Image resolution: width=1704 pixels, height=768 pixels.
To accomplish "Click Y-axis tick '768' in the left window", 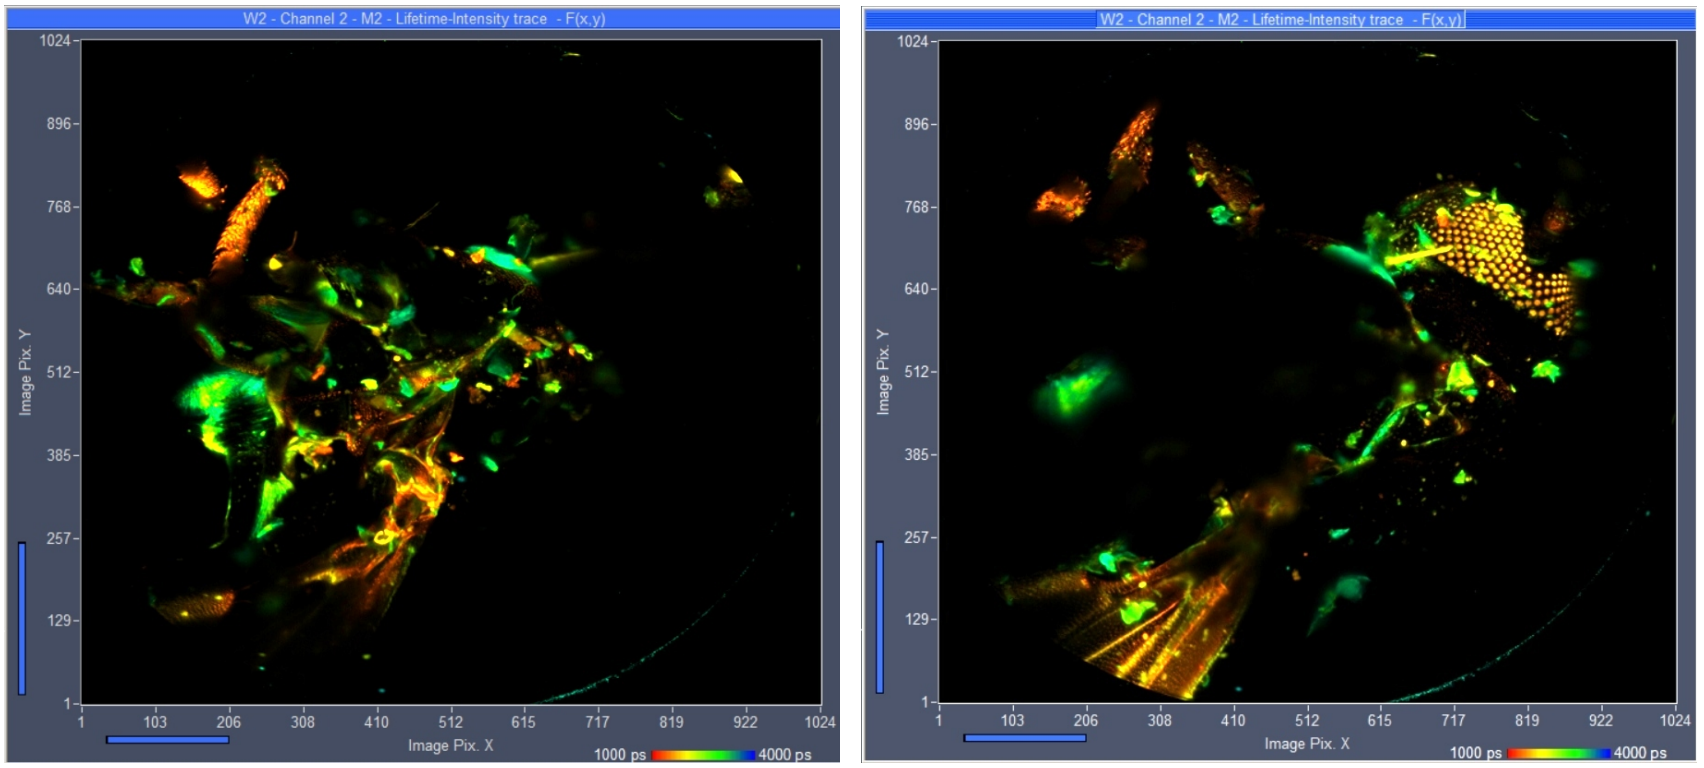I will tap(58, 207).
